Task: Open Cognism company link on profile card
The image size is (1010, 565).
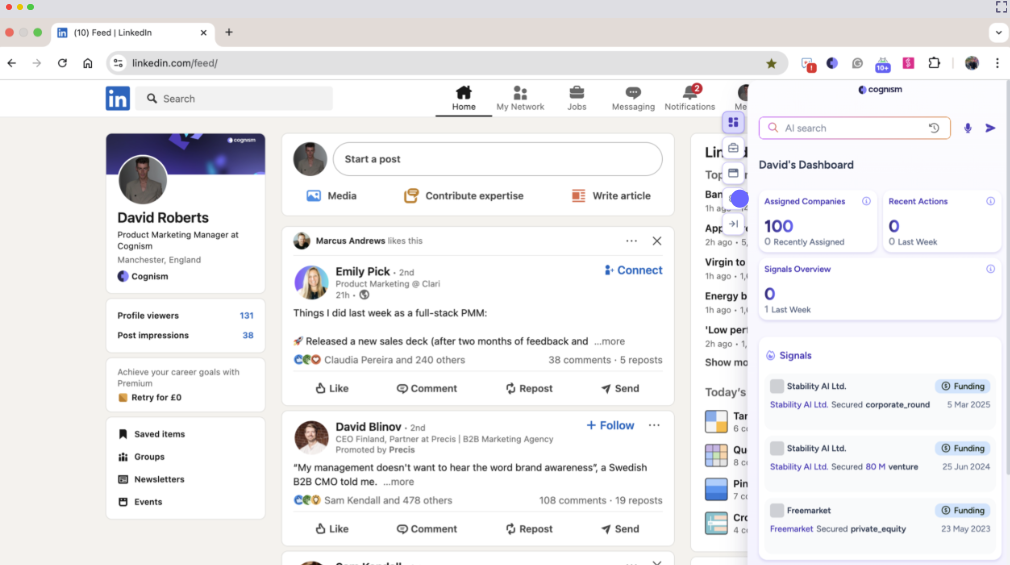Action: (143, 276)
